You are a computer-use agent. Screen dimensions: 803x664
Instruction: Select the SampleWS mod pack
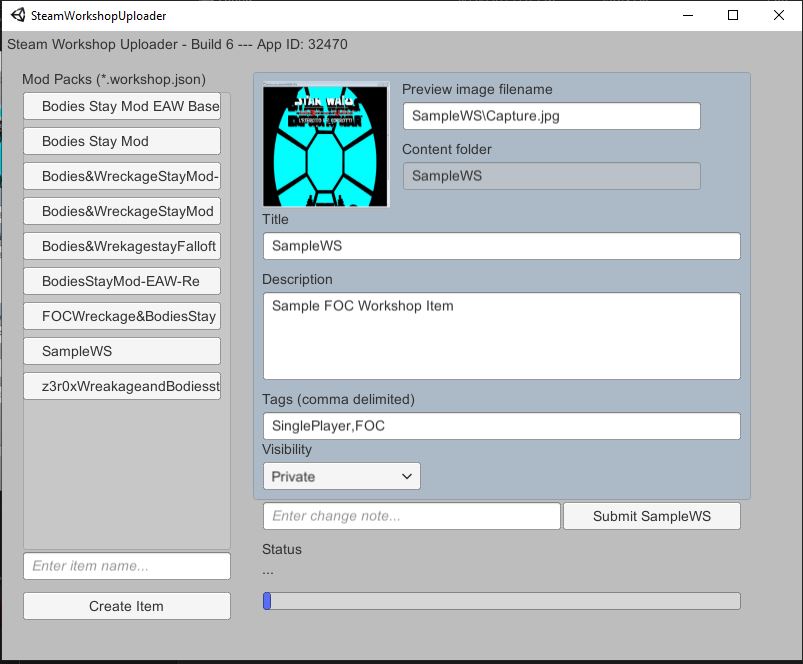tap(122, 351)
